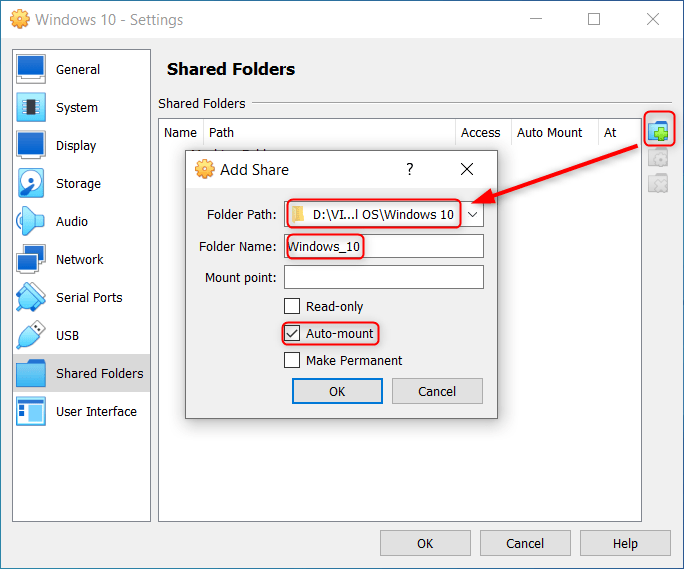Uncheck the Auto-mount checkbox

(292, 333)
